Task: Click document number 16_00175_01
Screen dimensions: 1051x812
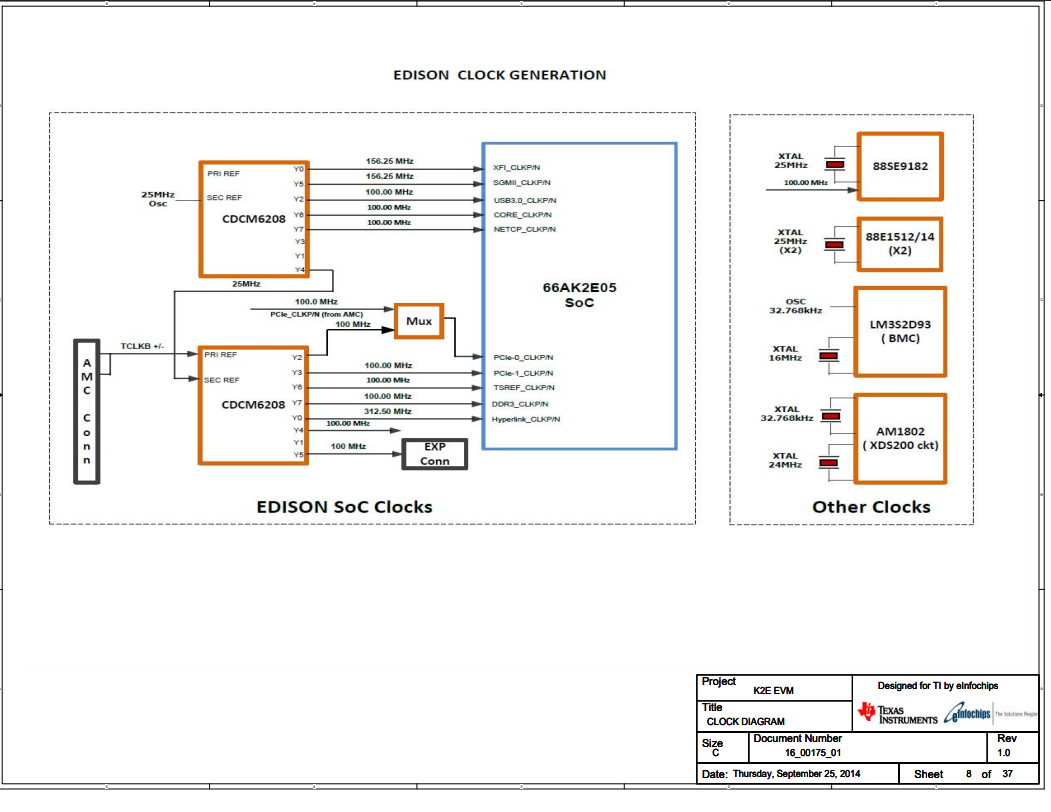Action: pos(813,752)
